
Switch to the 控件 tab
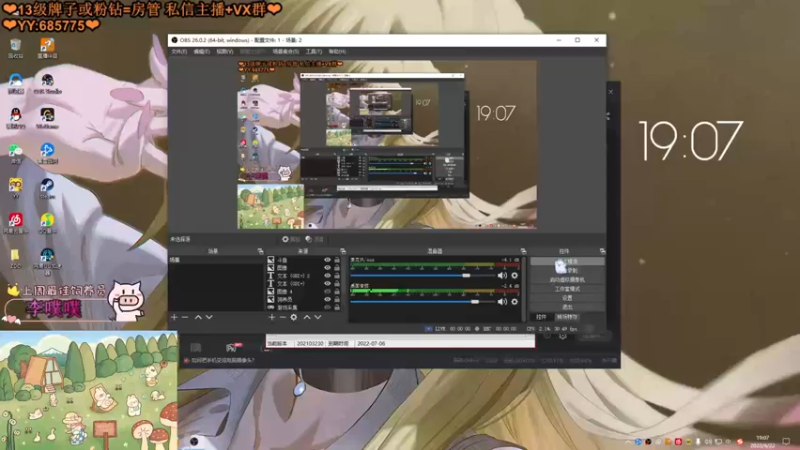541,317
